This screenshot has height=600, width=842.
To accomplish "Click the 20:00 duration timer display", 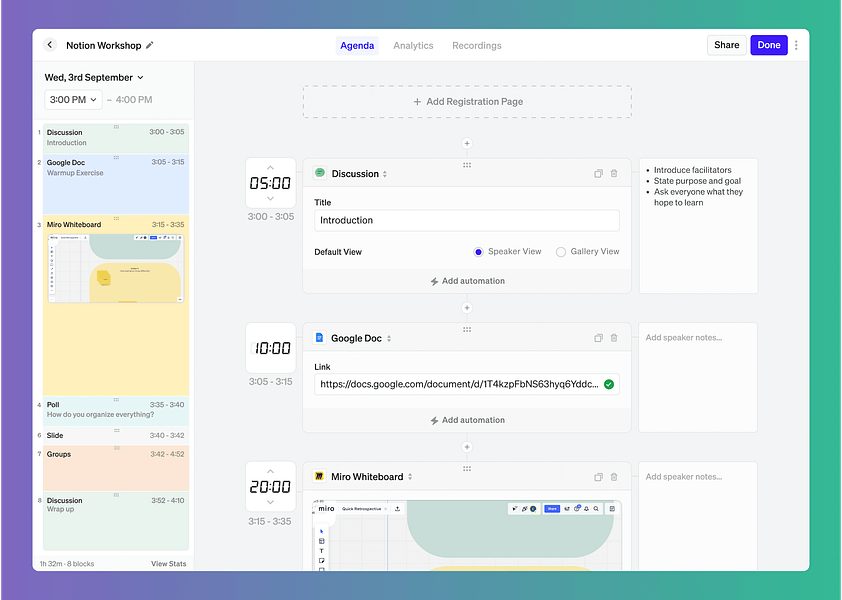I will (270, 487).
